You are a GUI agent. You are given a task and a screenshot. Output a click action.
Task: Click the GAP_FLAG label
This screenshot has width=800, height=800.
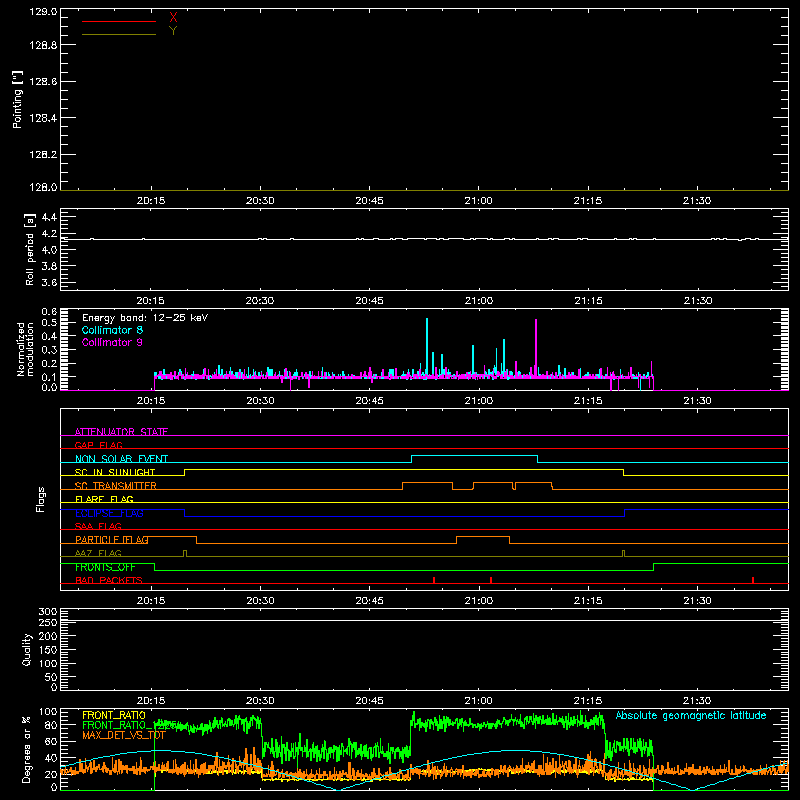[x=98, y=445]
